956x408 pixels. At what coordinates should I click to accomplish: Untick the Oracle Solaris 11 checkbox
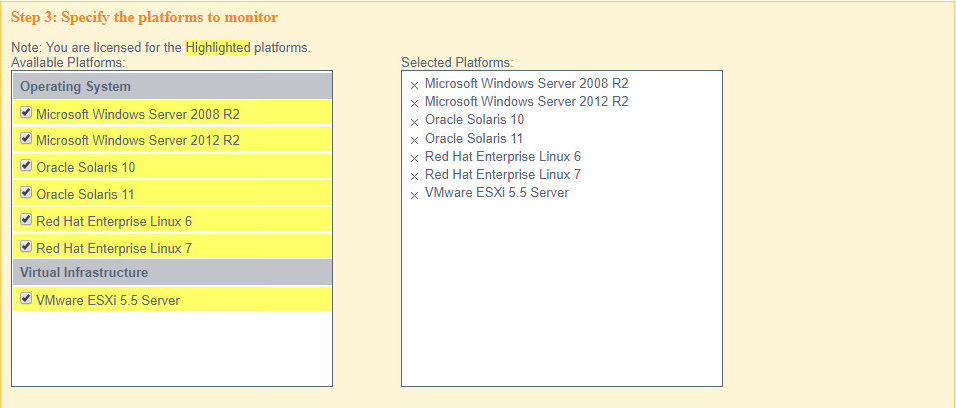[26, 193]
